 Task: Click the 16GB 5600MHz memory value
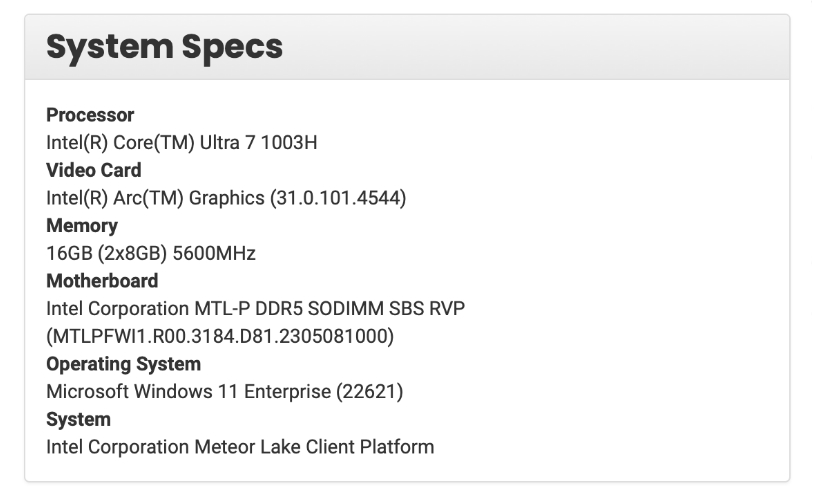[151, 253]
